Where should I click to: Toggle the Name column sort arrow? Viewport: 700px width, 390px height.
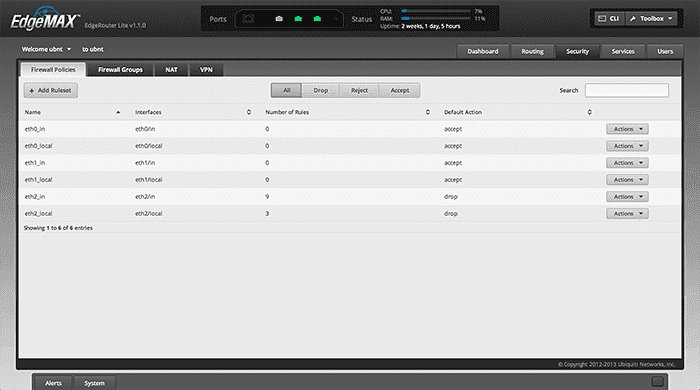coord(118,112)
